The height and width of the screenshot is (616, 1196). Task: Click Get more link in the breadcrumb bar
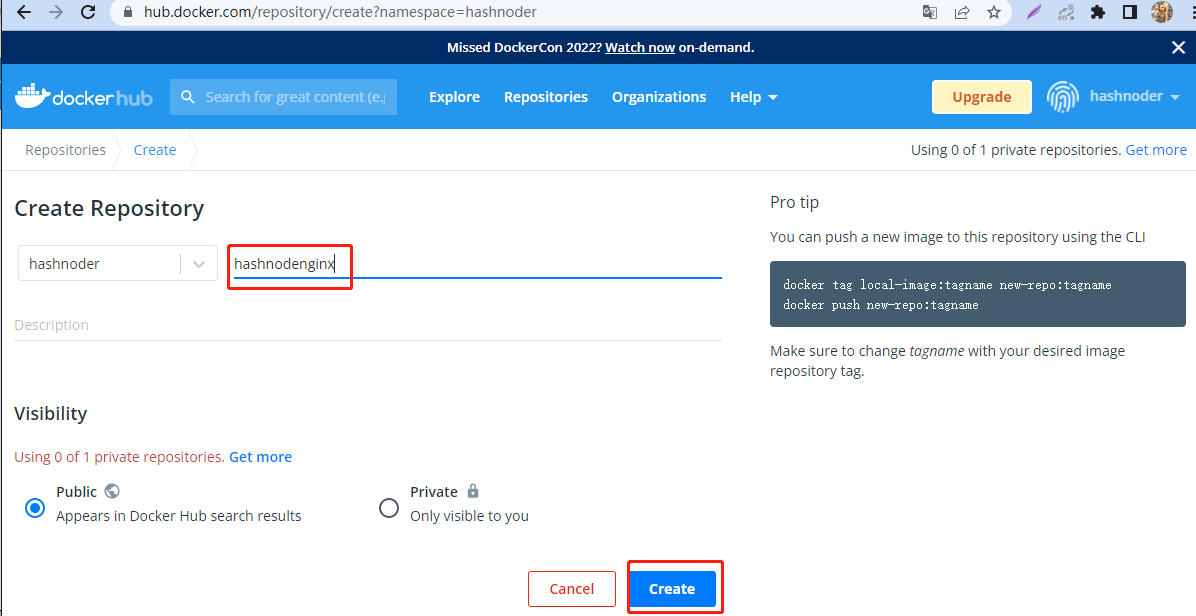tap(1156, 150)
